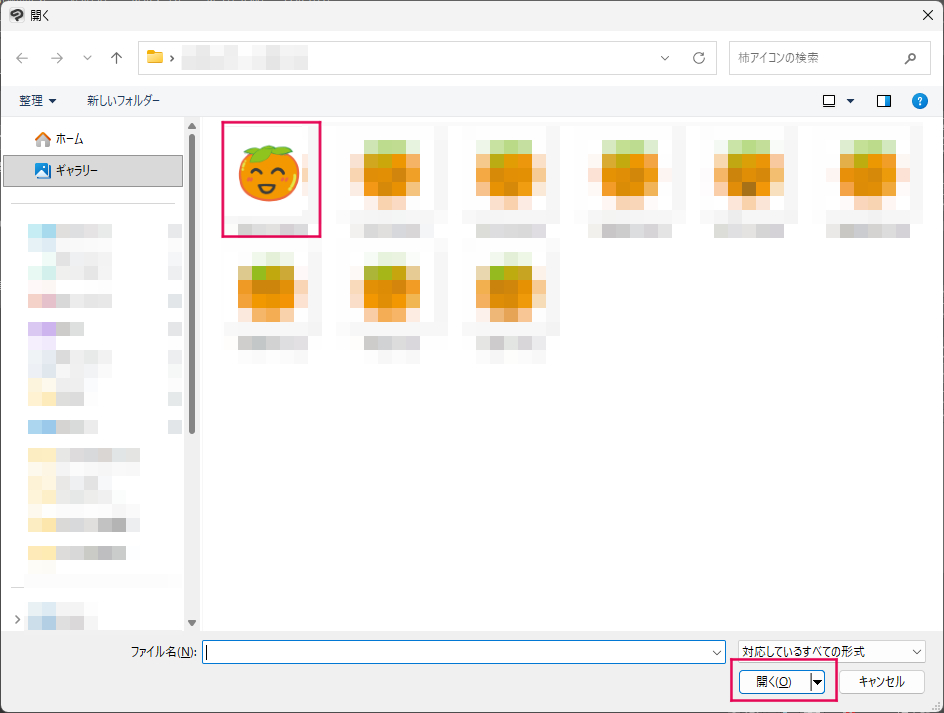Expand the file name history dropdown
Screen dimensions: 944x713
(716, 652)
